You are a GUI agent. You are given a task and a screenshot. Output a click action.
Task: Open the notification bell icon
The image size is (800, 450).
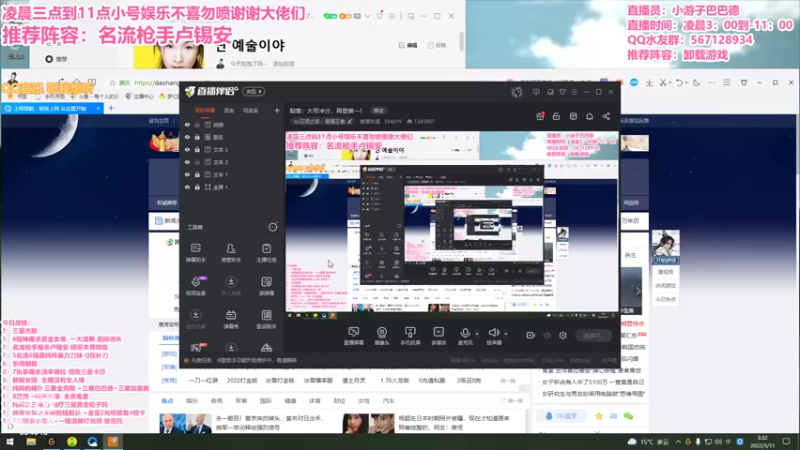pyautogui.click(x=589, y=116)
